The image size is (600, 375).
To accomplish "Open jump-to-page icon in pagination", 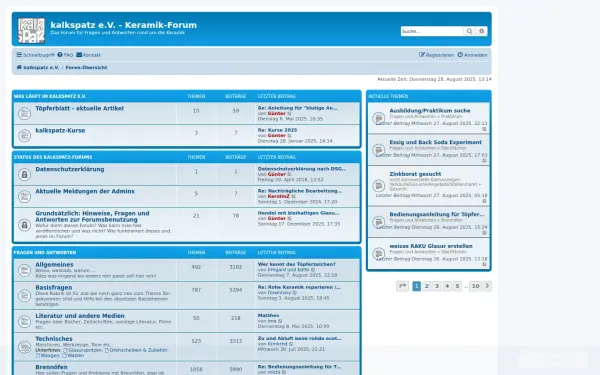I will (403, 286).
